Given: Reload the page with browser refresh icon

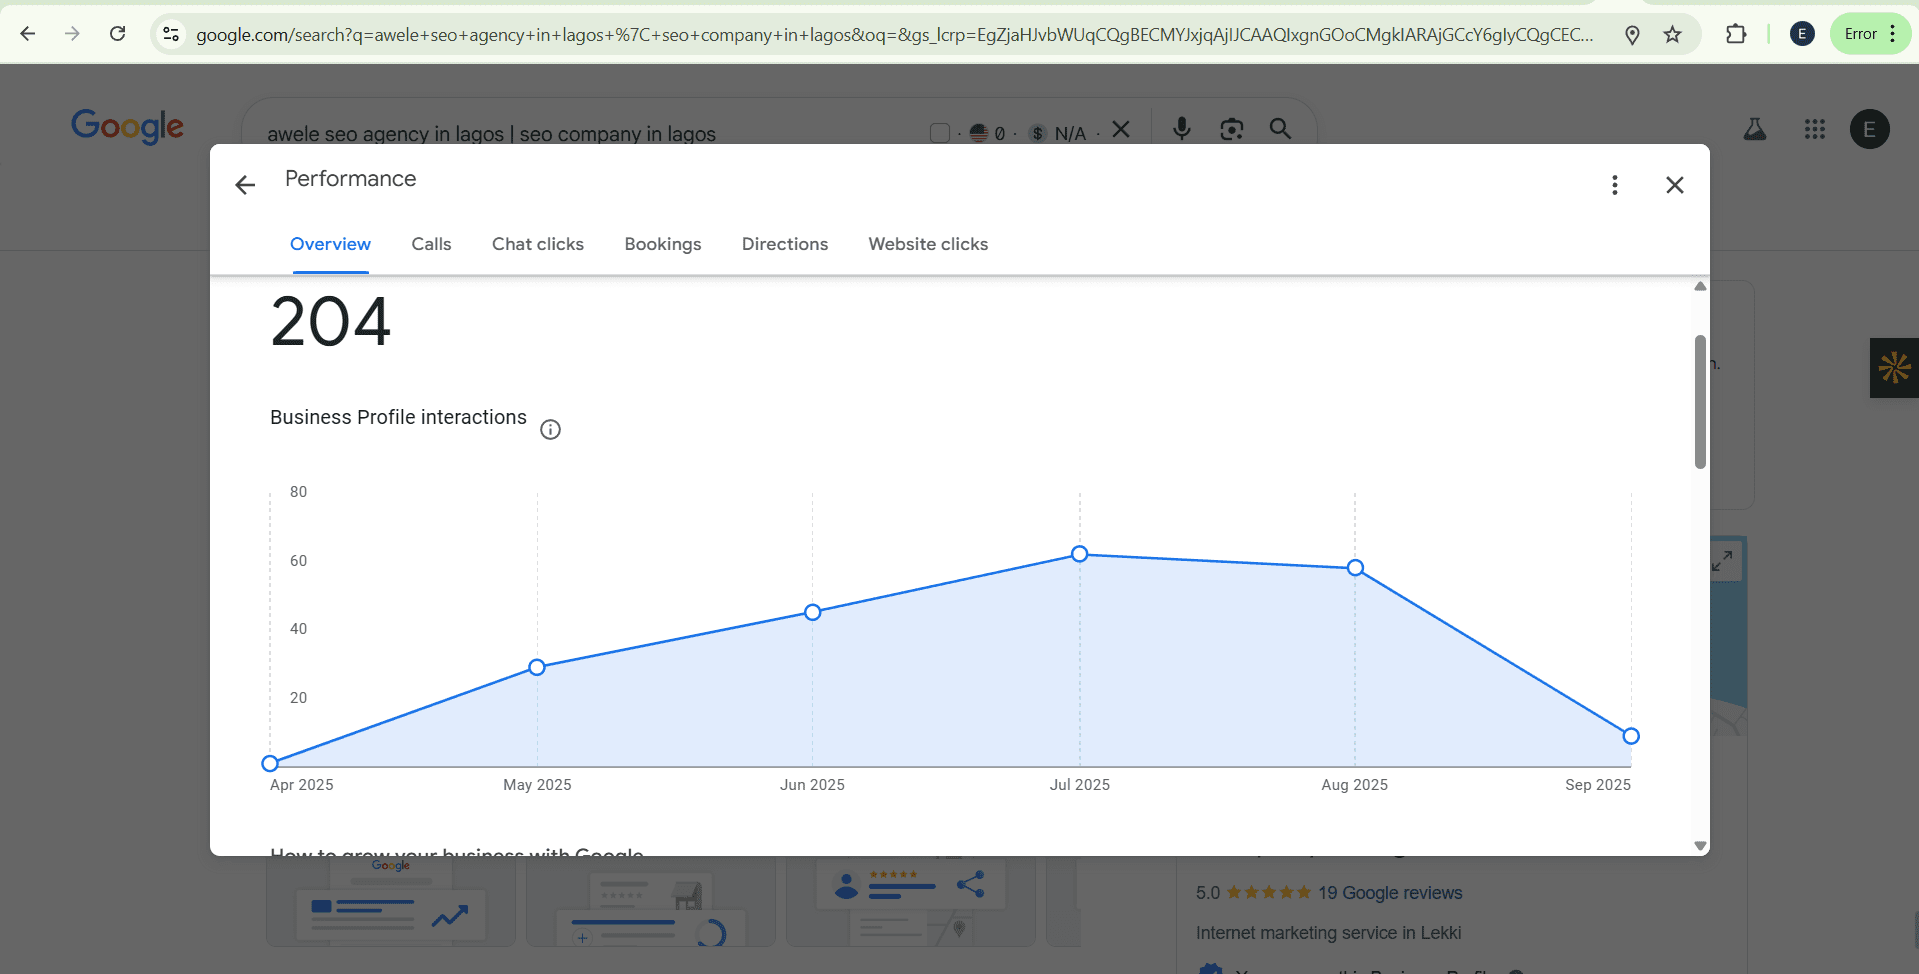Looking at the screenshot, I should pos(117,34).
